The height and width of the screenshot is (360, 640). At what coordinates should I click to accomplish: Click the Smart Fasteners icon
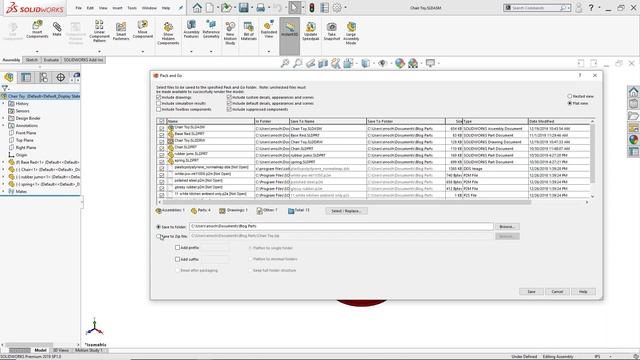point(121,31)
